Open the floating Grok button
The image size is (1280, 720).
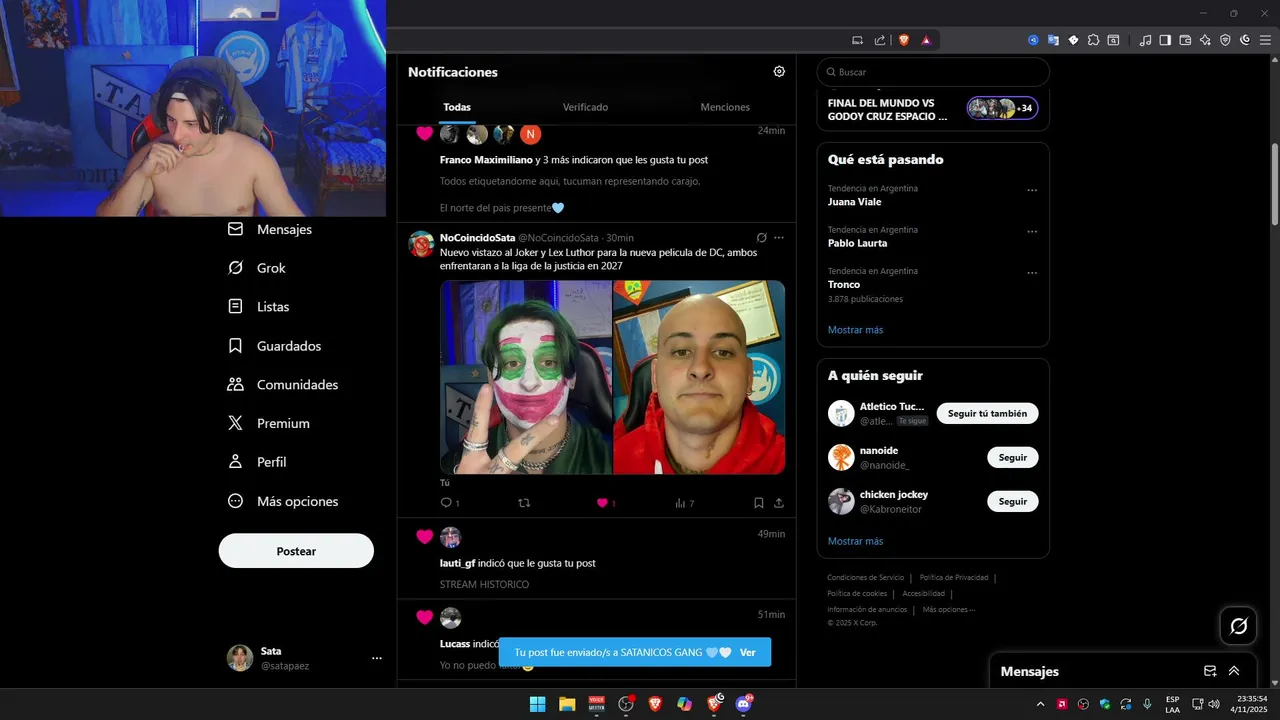tap(1239, 626)
